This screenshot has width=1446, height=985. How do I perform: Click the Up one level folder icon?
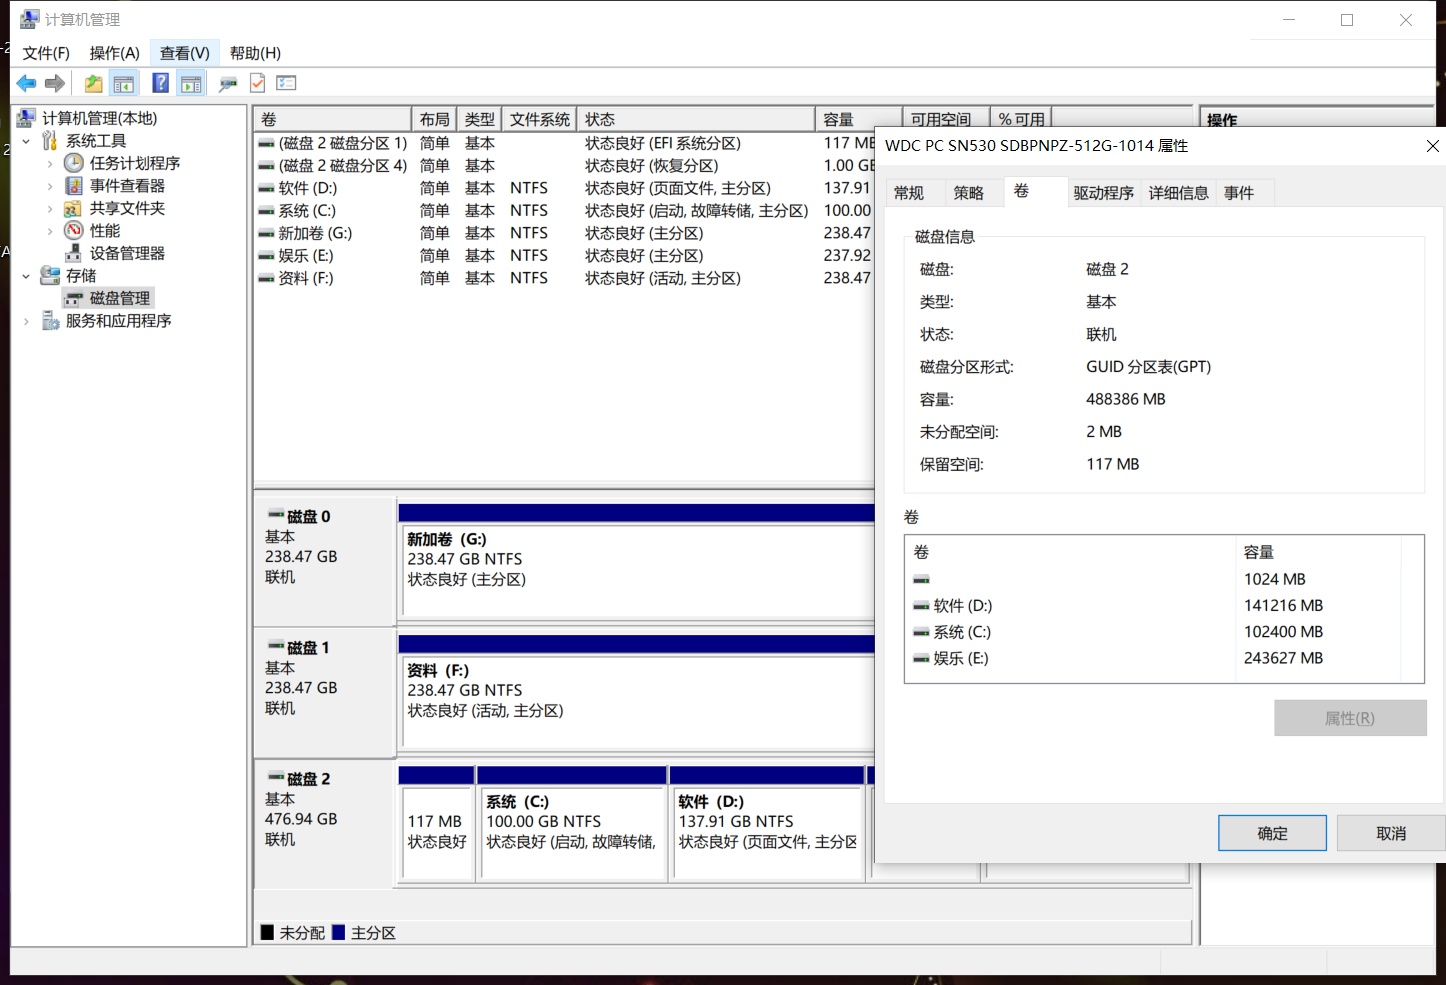pyautogui.click(x=93, y=84)
